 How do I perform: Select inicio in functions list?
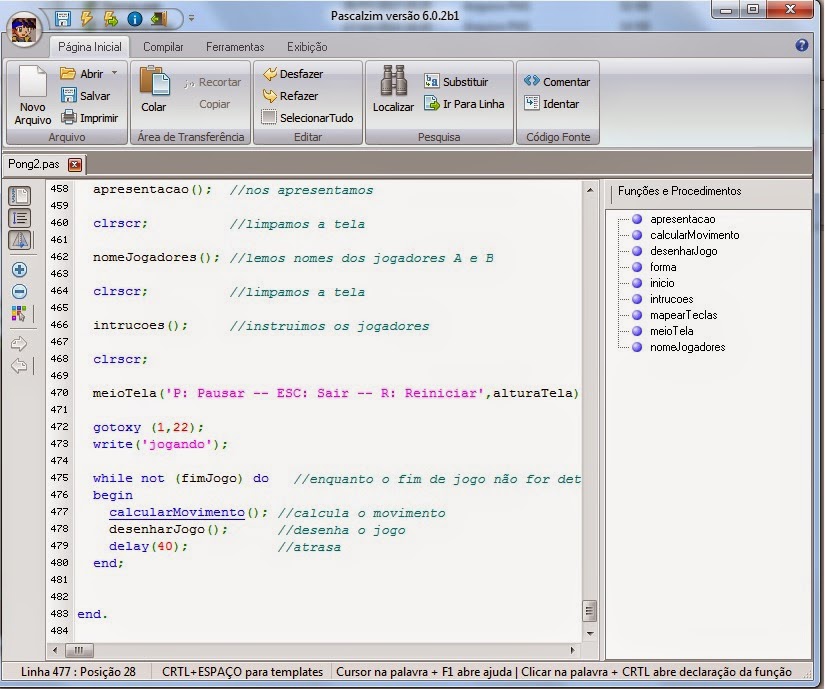coord(662,283)
